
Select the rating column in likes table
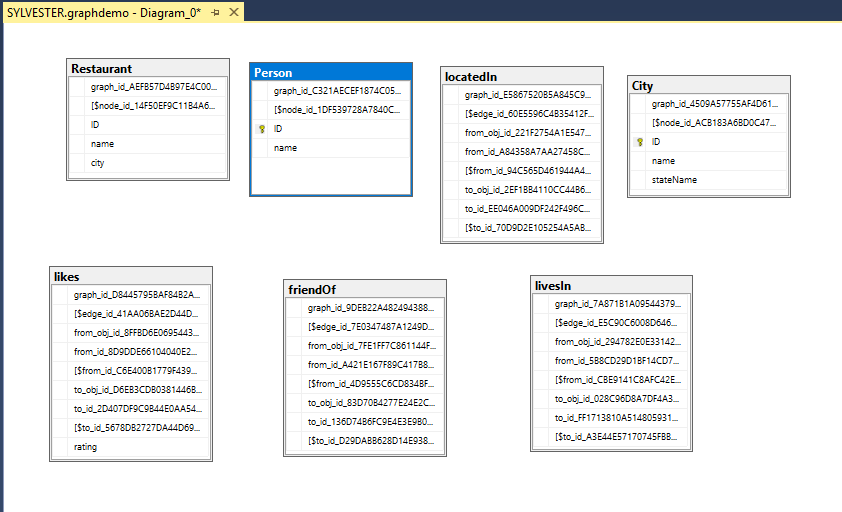tap(86, 447)
